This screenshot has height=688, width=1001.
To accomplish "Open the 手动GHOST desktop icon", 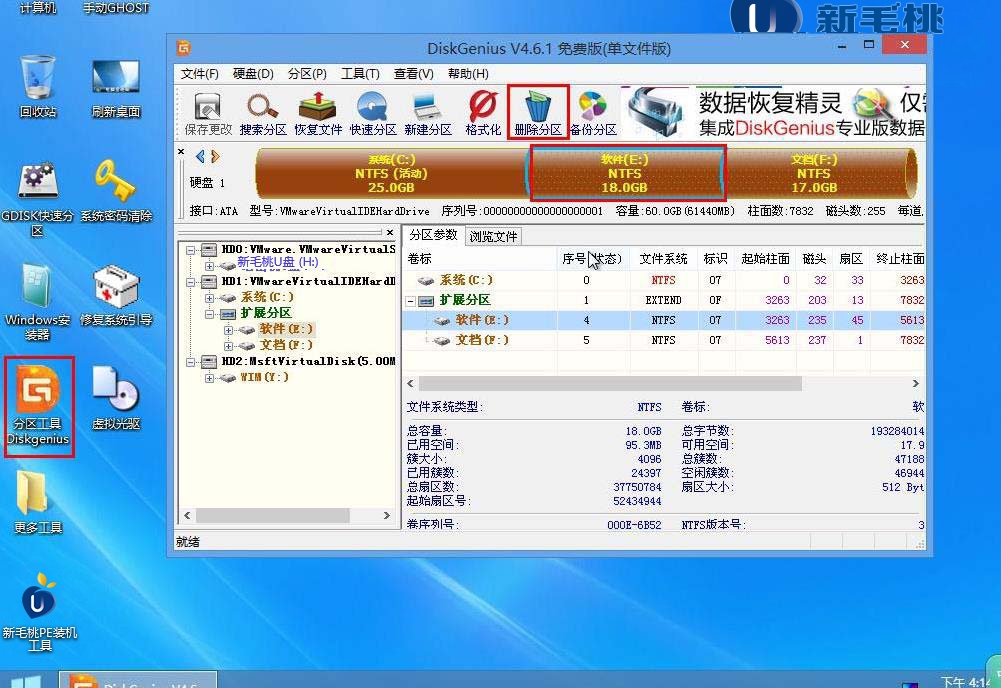I will [x=116, y=8].
